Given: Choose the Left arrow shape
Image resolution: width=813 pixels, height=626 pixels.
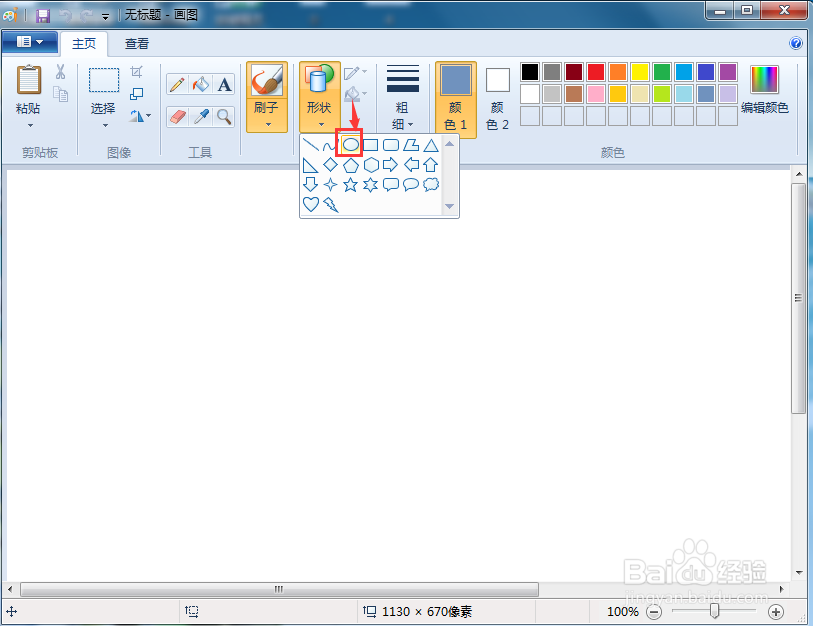Looking at the screenshot, I should [x=411, y=165].
